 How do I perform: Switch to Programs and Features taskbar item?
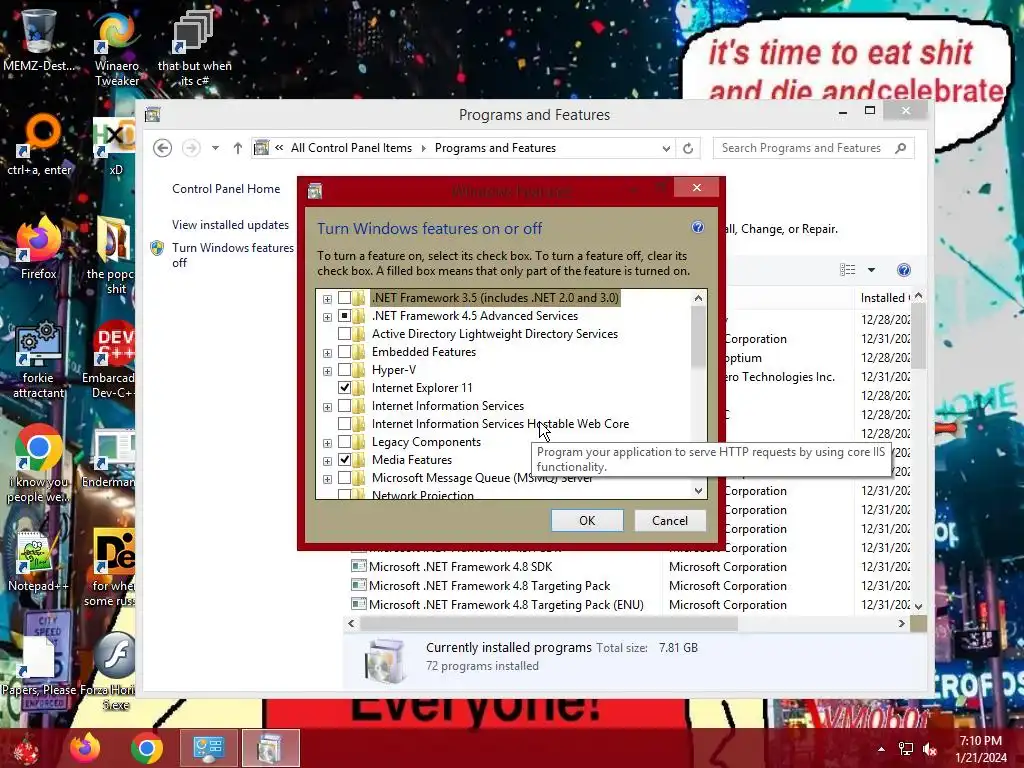point(270,748)
